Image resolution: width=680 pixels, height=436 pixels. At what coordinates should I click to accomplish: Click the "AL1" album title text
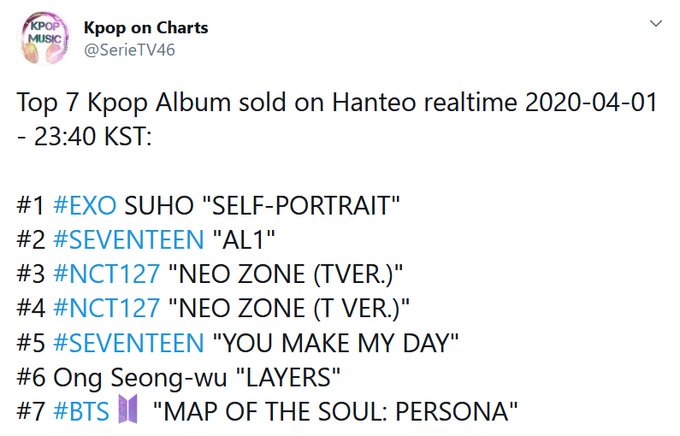point(244,239)
